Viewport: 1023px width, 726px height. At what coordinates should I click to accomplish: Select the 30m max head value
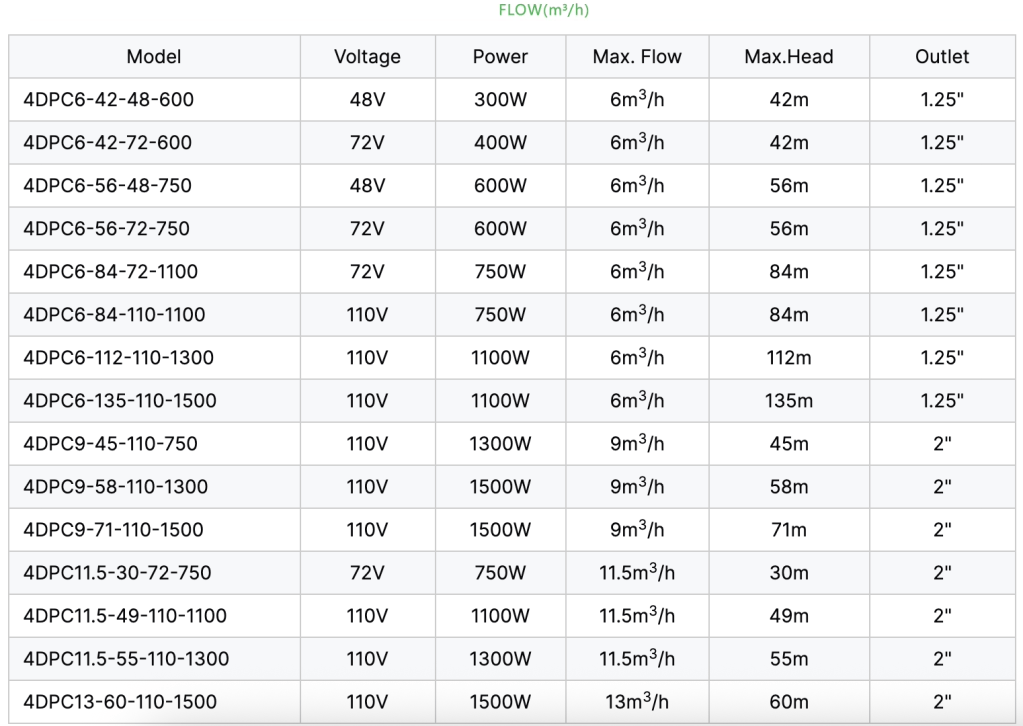[x=789, y=573]
